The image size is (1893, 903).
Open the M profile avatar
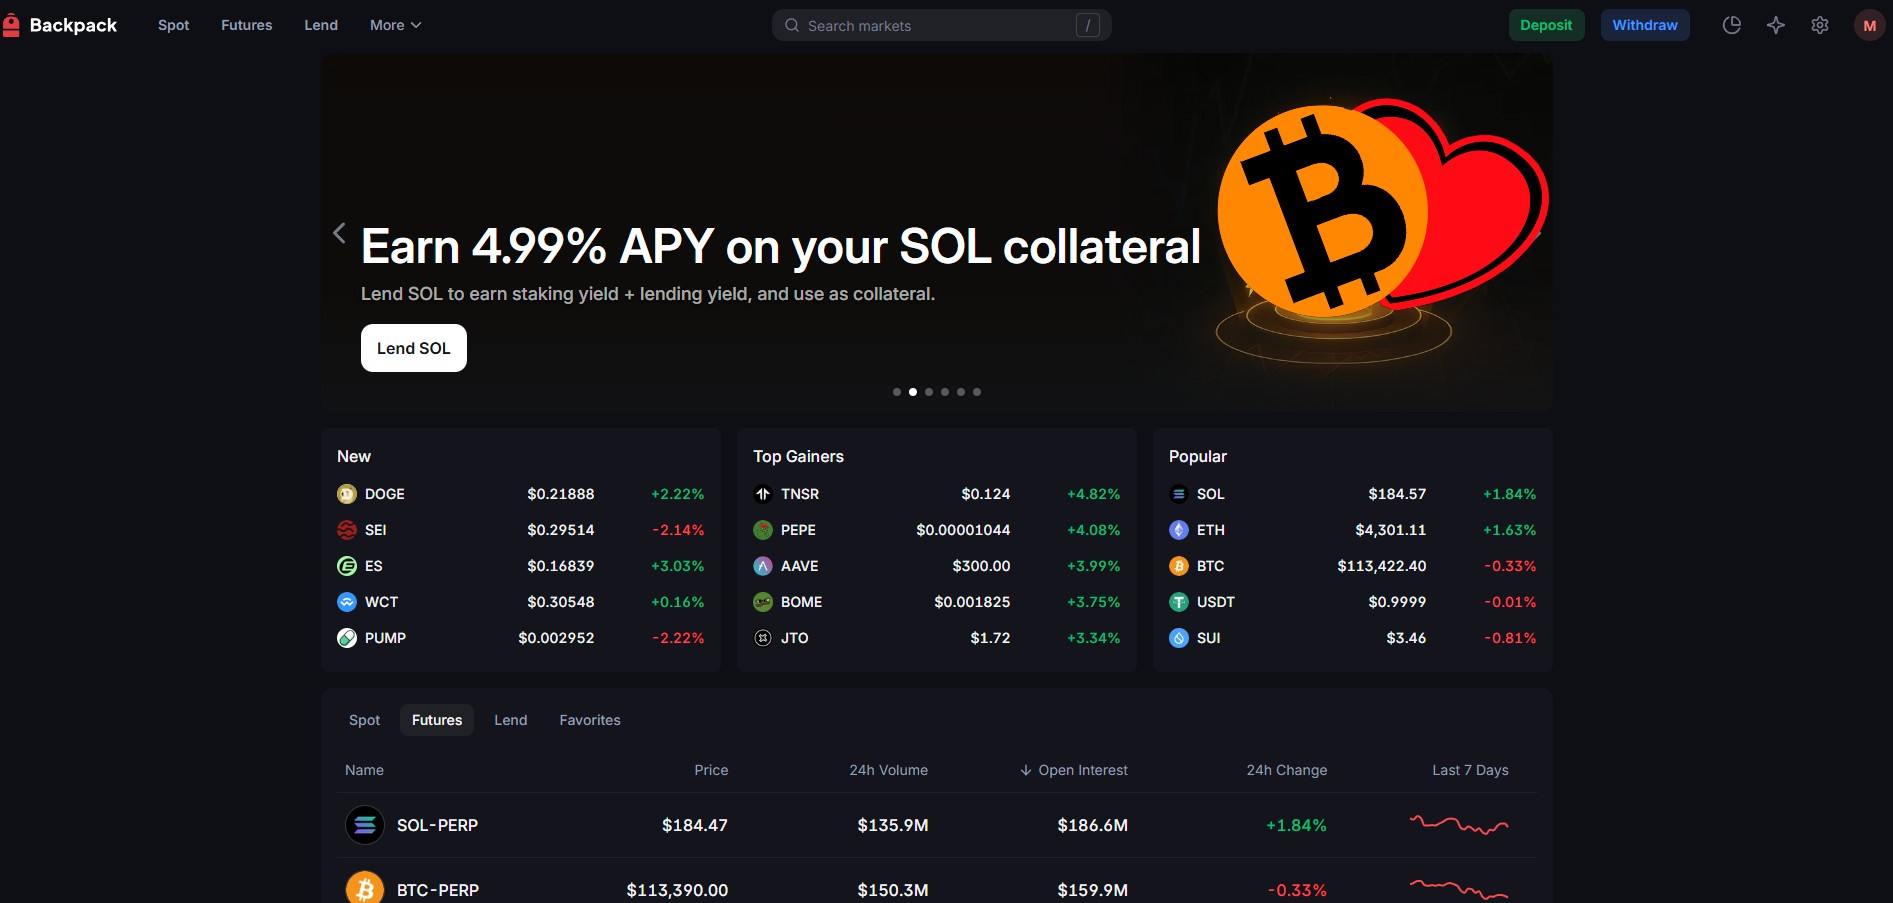click(1869, 25)
